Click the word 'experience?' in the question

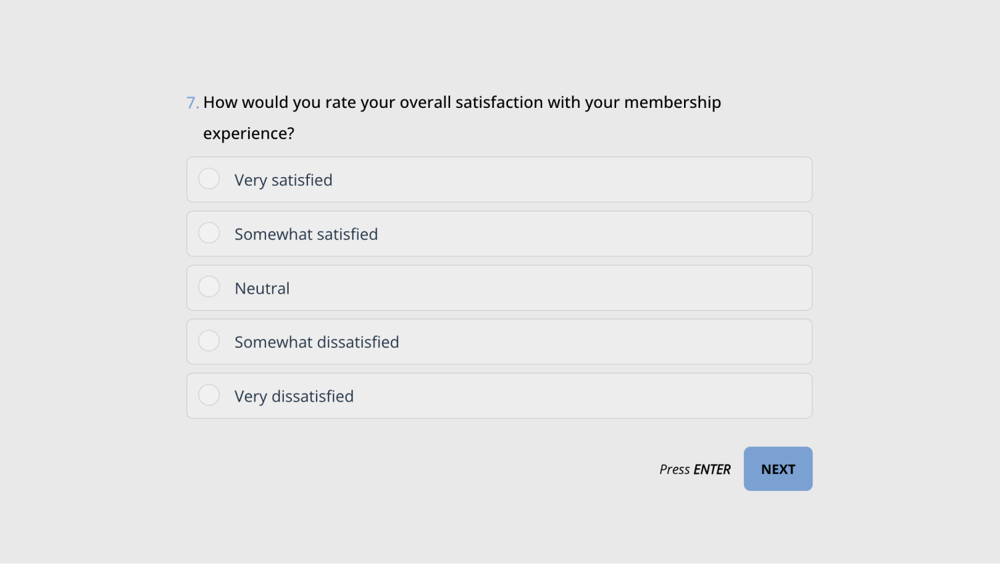[x=248, y=134]
